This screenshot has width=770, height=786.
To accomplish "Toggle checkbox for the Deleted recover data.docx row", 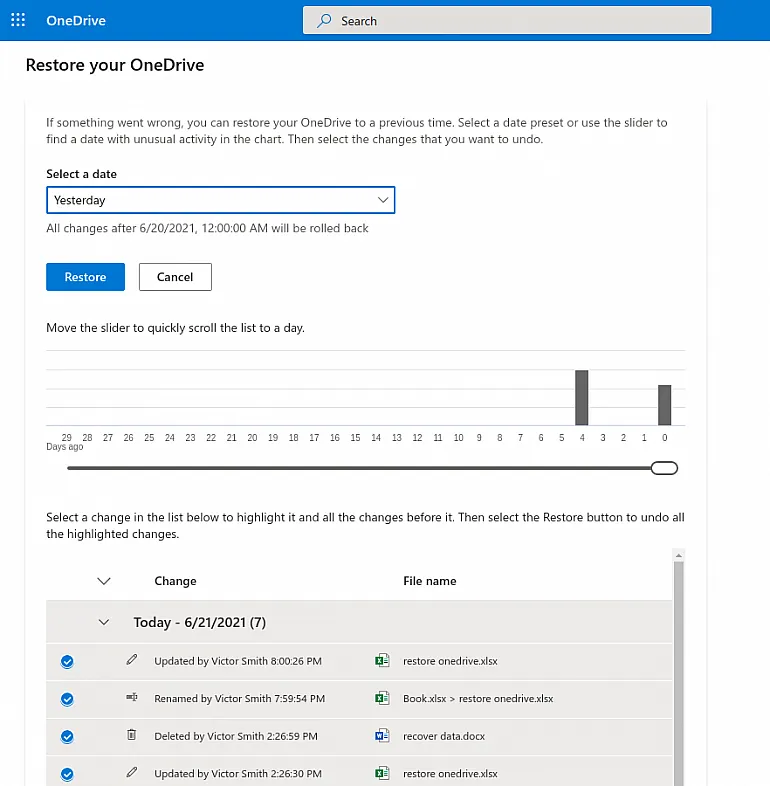I will tap(67, 736).
